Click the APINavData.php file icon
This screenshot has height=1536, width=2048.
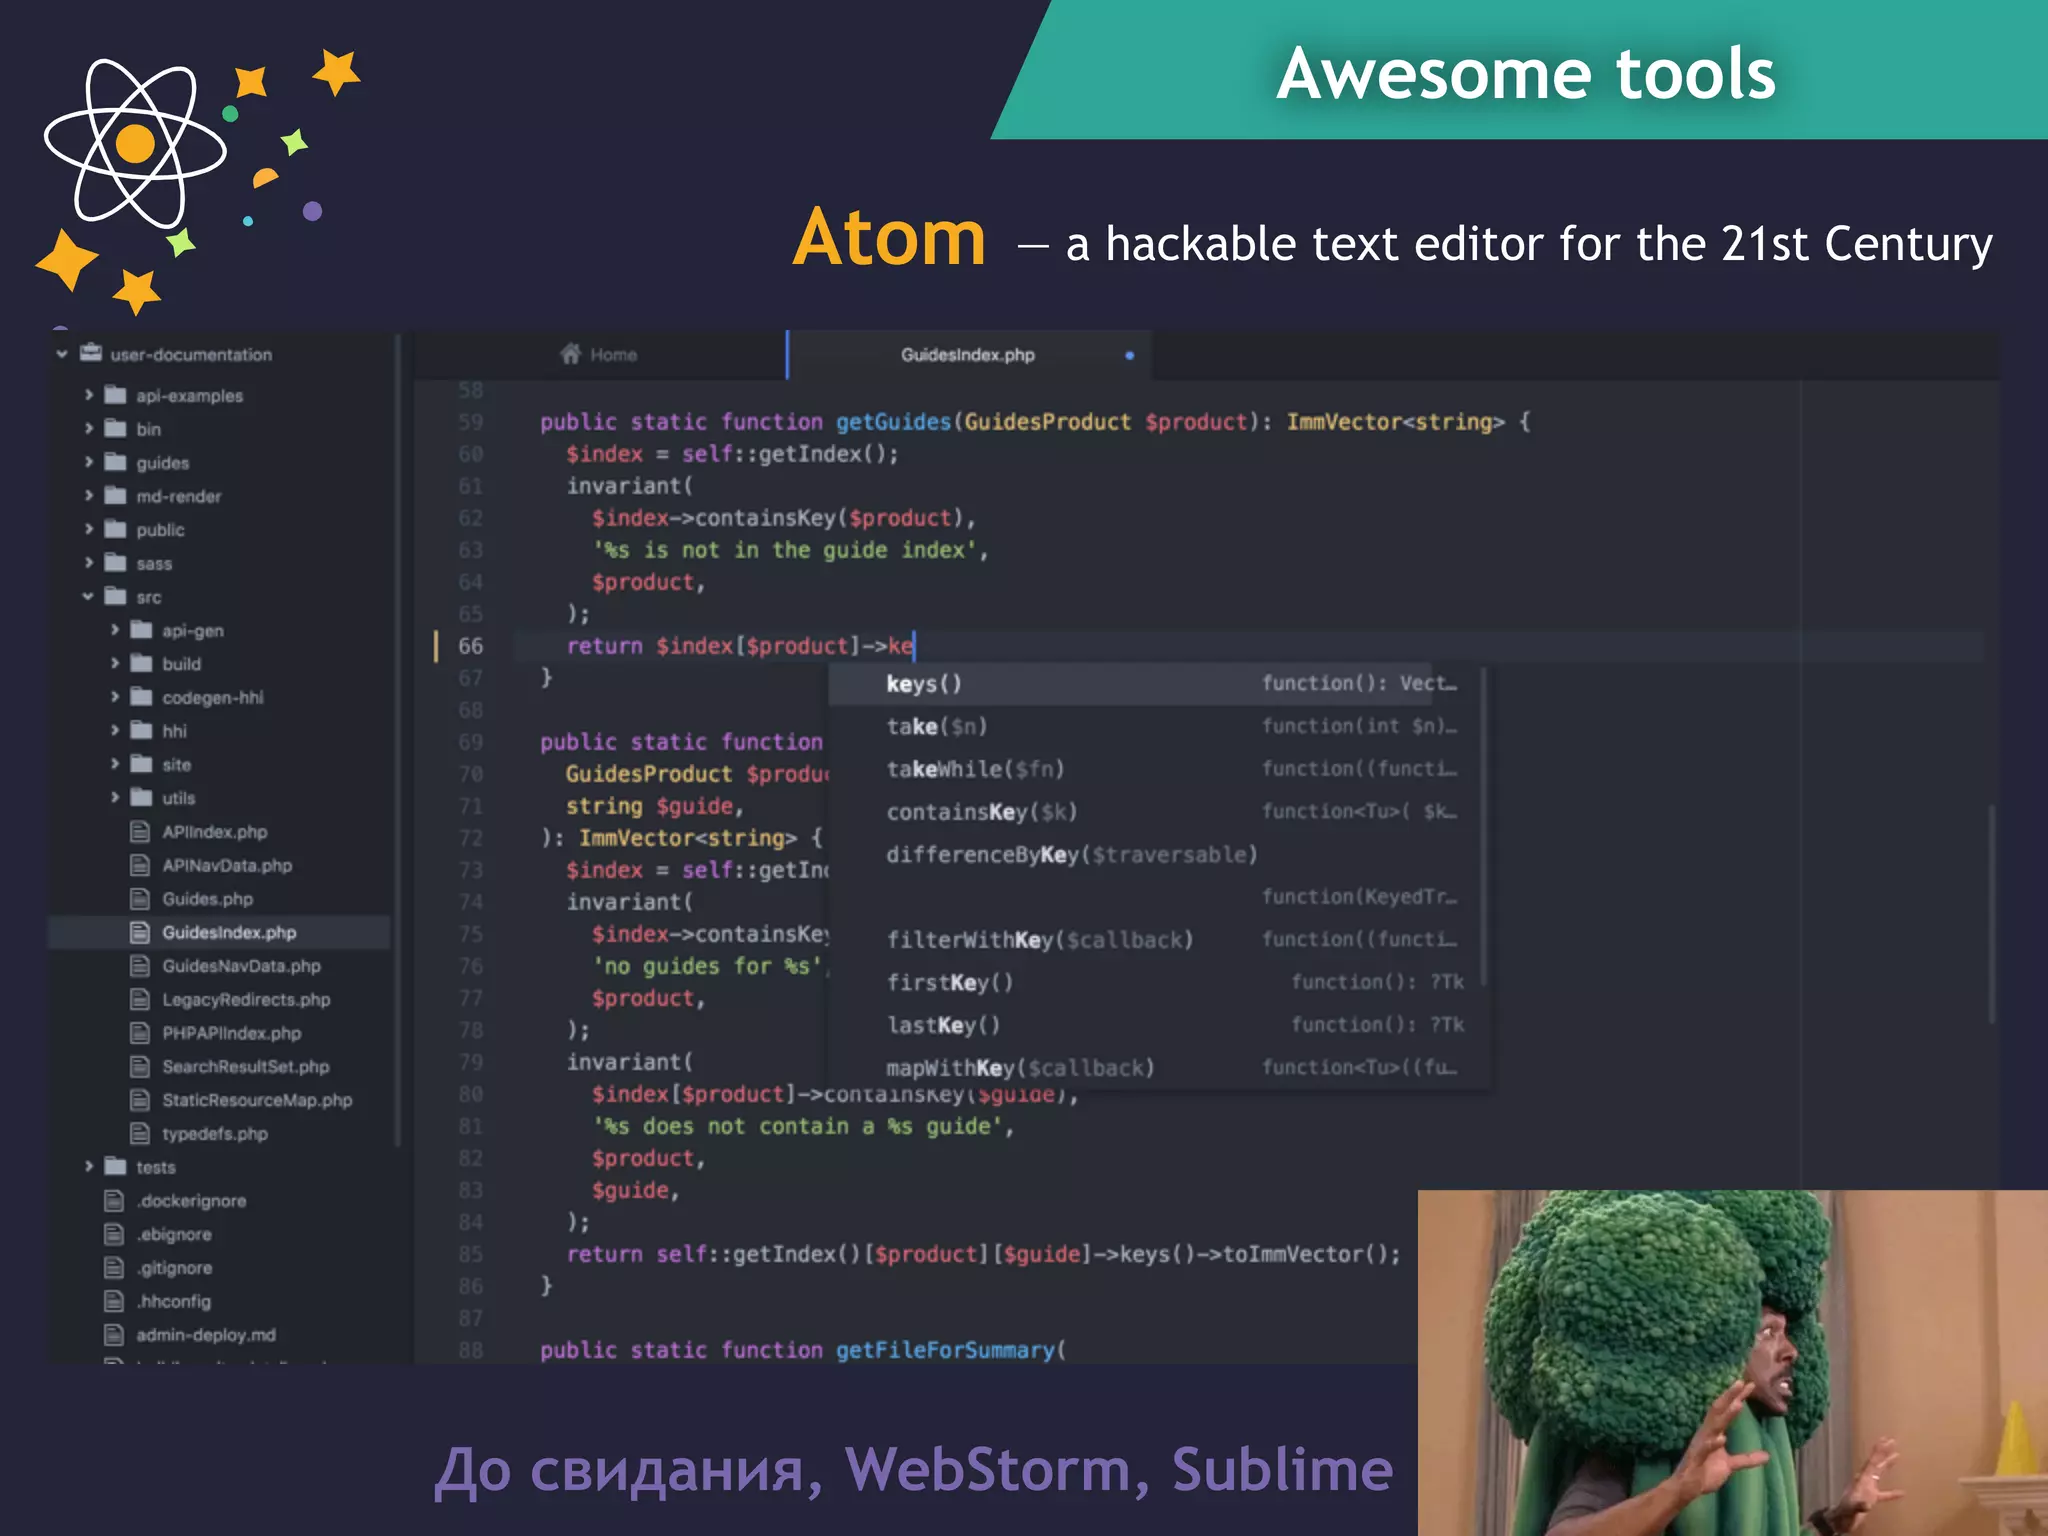140,865
